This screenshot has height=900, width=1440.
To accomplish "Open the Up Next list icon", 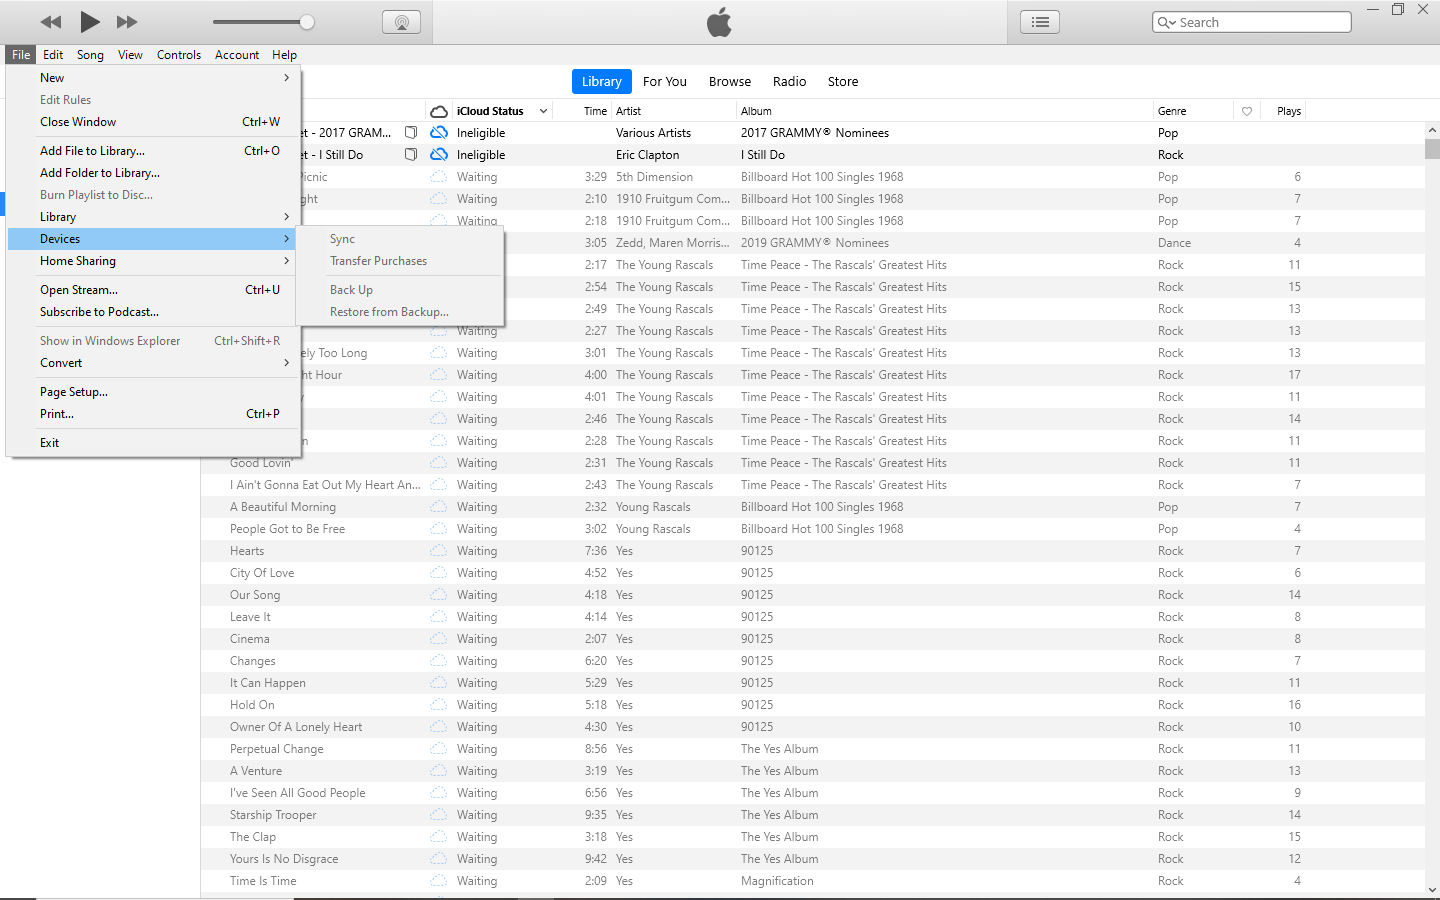I will (x=1039, y=21).
